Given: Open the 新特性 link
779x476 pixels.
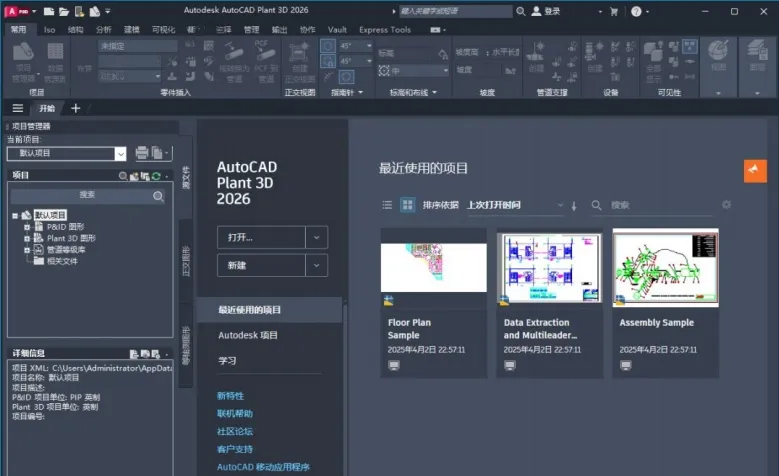Looking at the screenshot, I should tap(230, 396).
